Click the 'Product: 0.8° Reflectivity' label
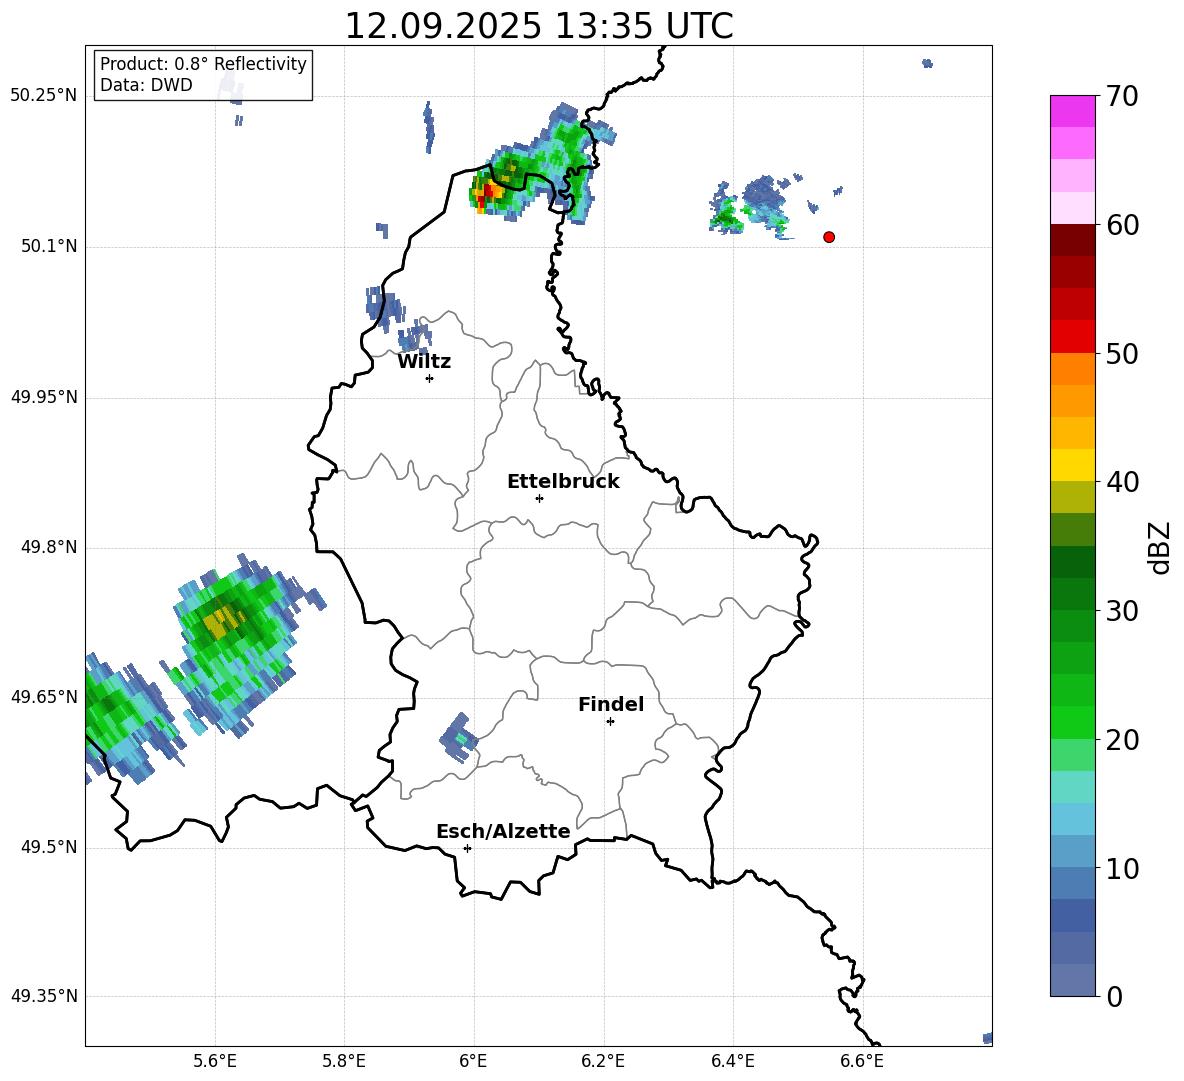This screenshot has height=1081, width=1184. click(203, 63)
